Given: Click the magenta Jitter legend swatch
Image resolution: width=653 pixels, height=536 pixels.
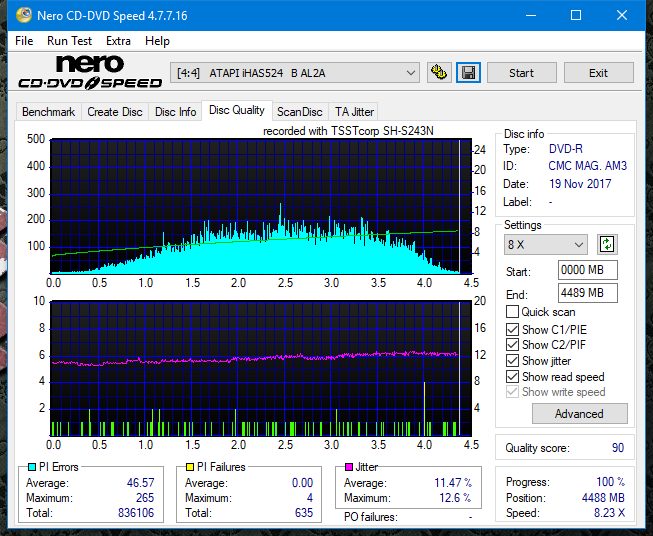Looking at the screenshot, I should (349, 467).
